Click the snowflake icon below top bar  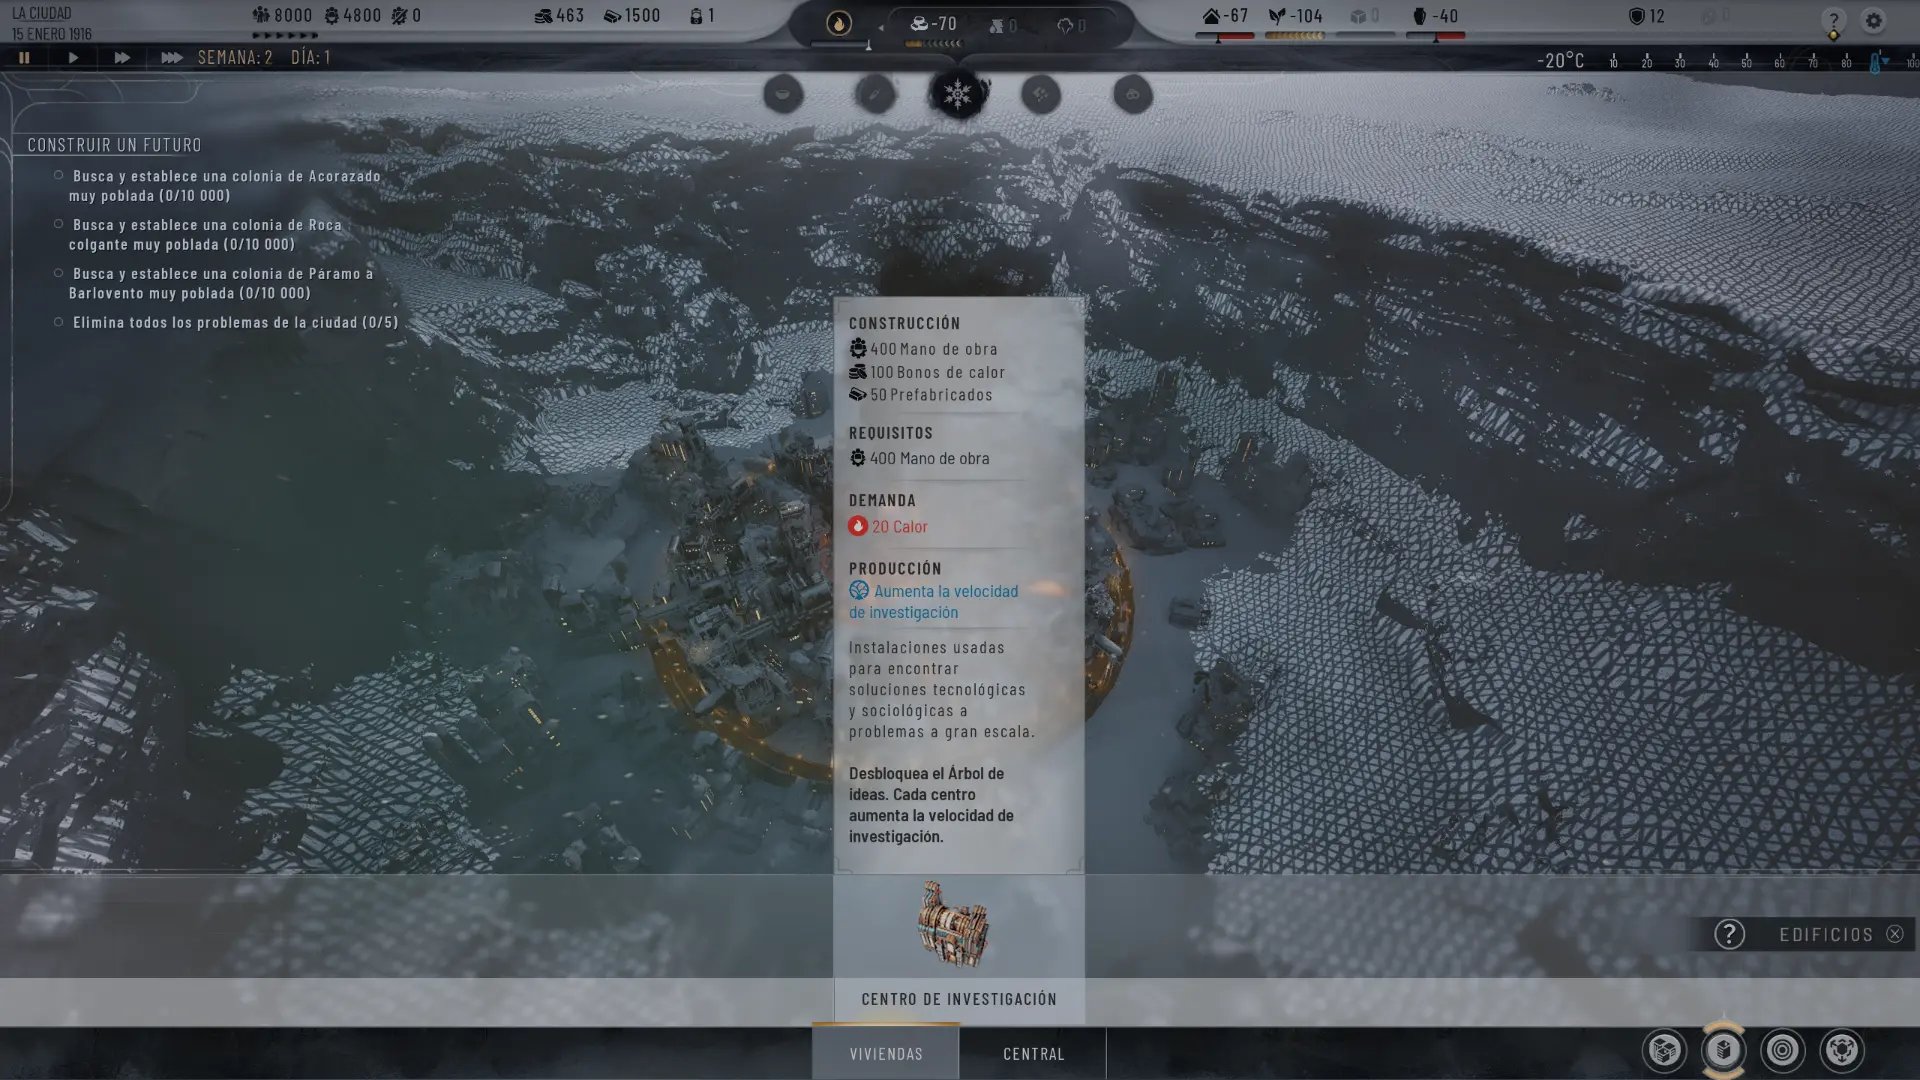pos(958,94)
